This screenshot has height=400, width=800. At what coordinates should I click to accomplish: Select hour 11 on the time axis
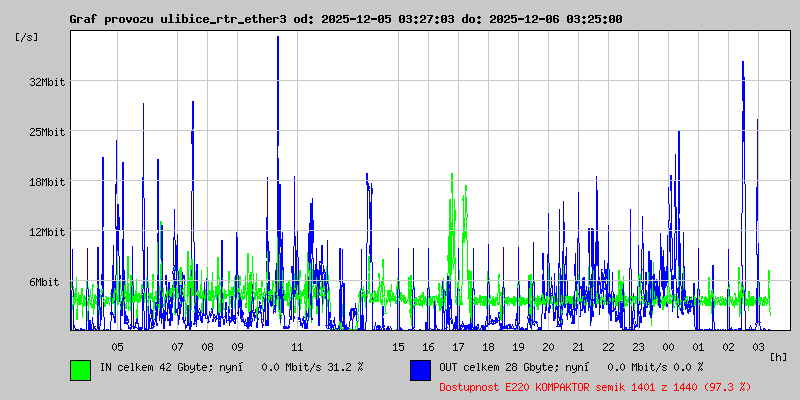pyautogui.click(x=297, y=347)
